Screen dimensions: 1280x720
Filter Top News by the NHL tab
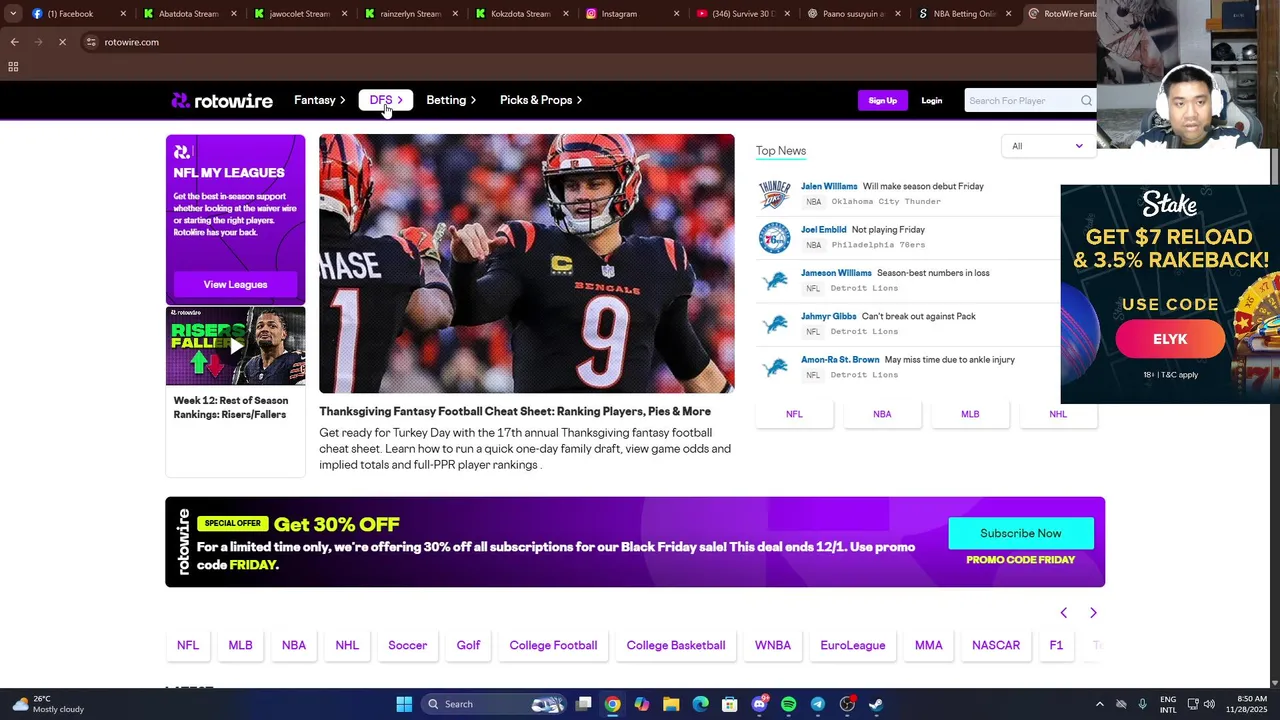pyautogui.click(x=1058, y=414)
